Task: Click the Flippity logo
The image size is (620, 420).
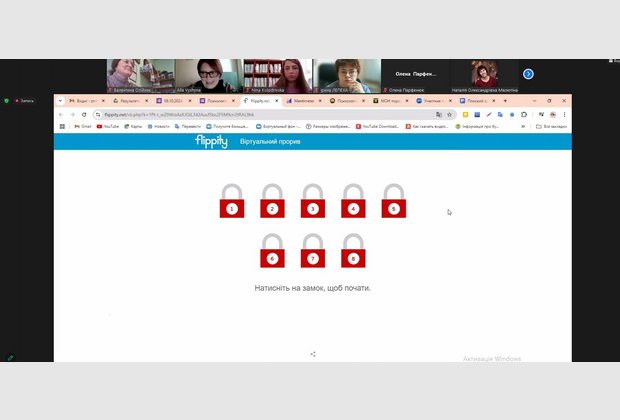Action: pos(211,141)
